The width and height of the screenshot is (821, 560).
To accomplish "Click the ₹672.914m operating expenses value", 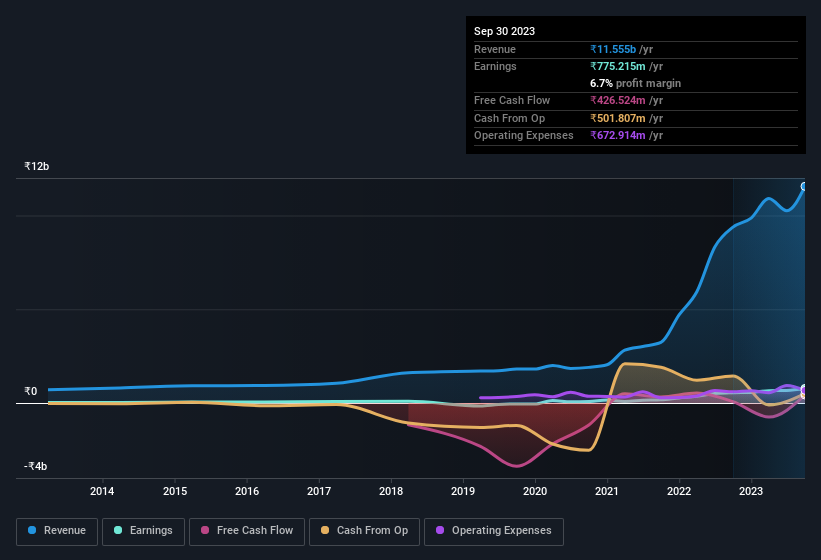I will coord(618,136).
